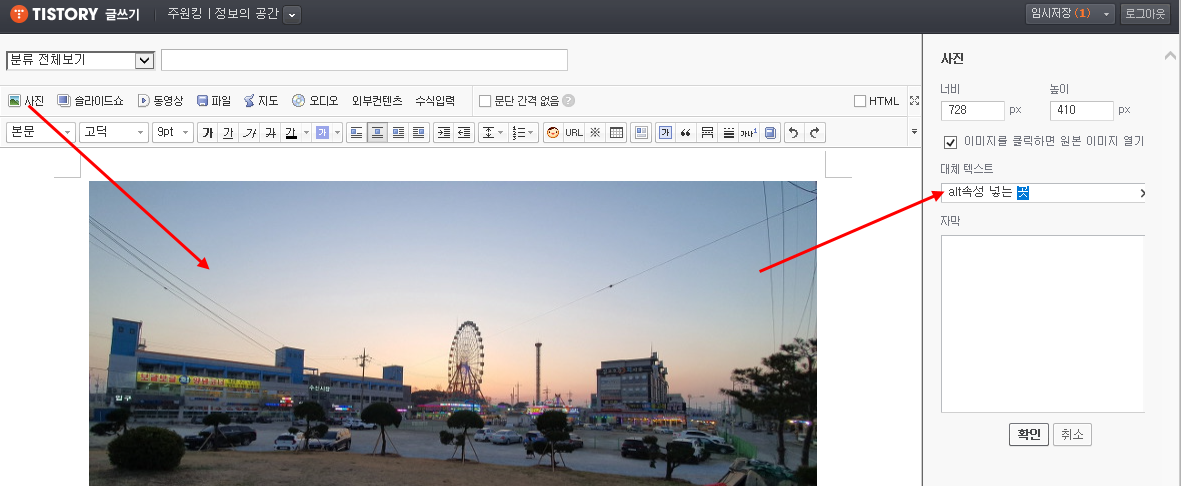Insert a URL link
This screenshot has height=486, width=1181.
574,133
